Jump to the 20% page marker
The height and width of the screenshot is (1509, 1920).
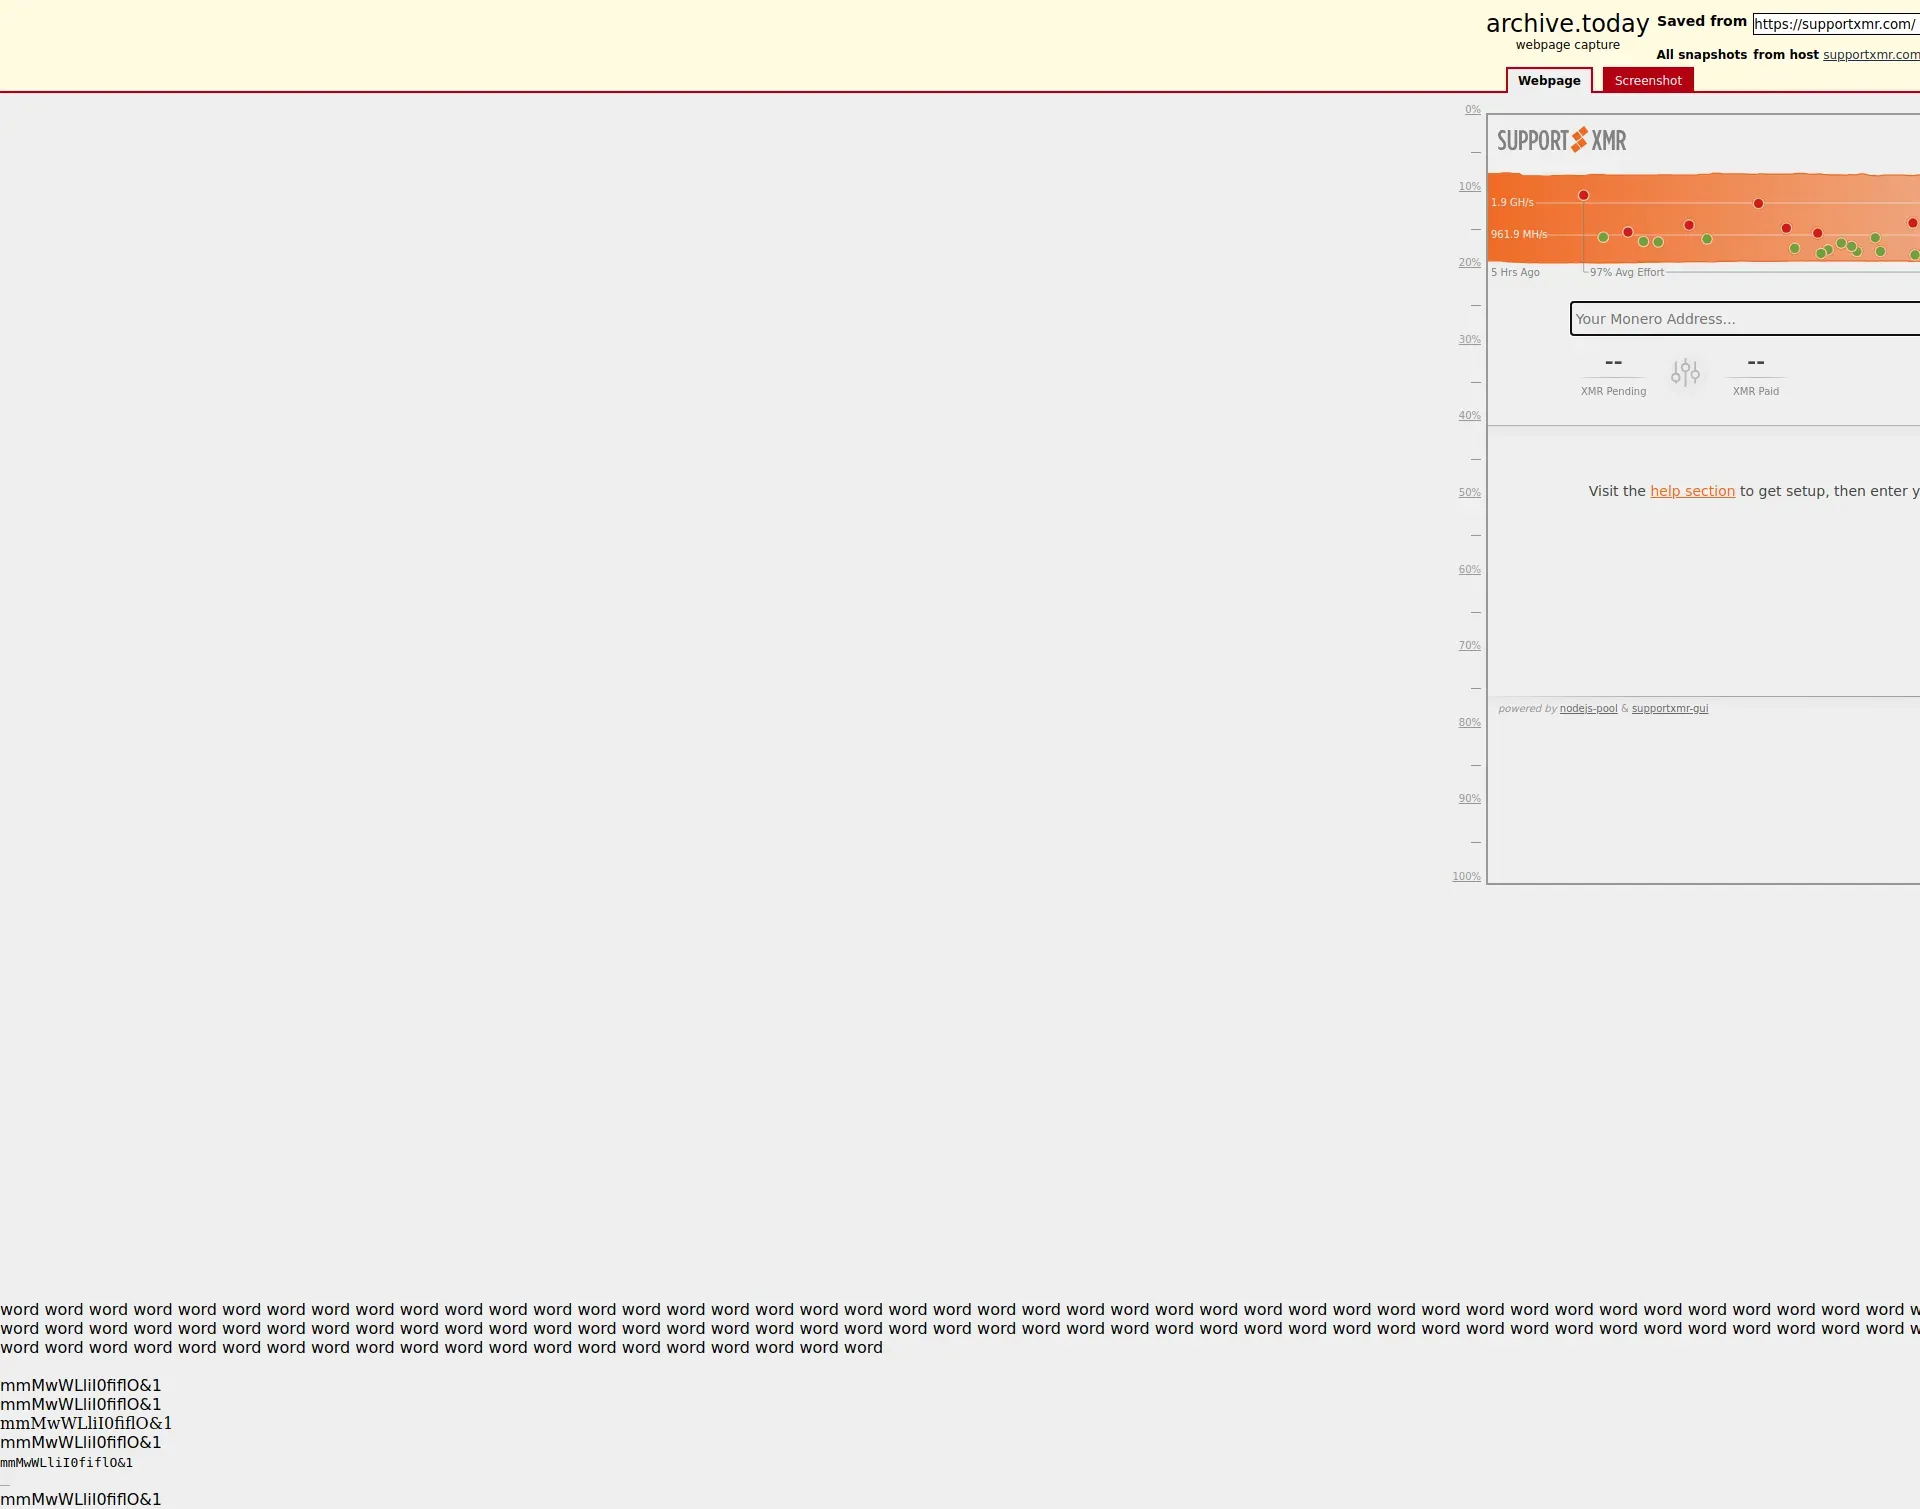tap(1469, 263)
